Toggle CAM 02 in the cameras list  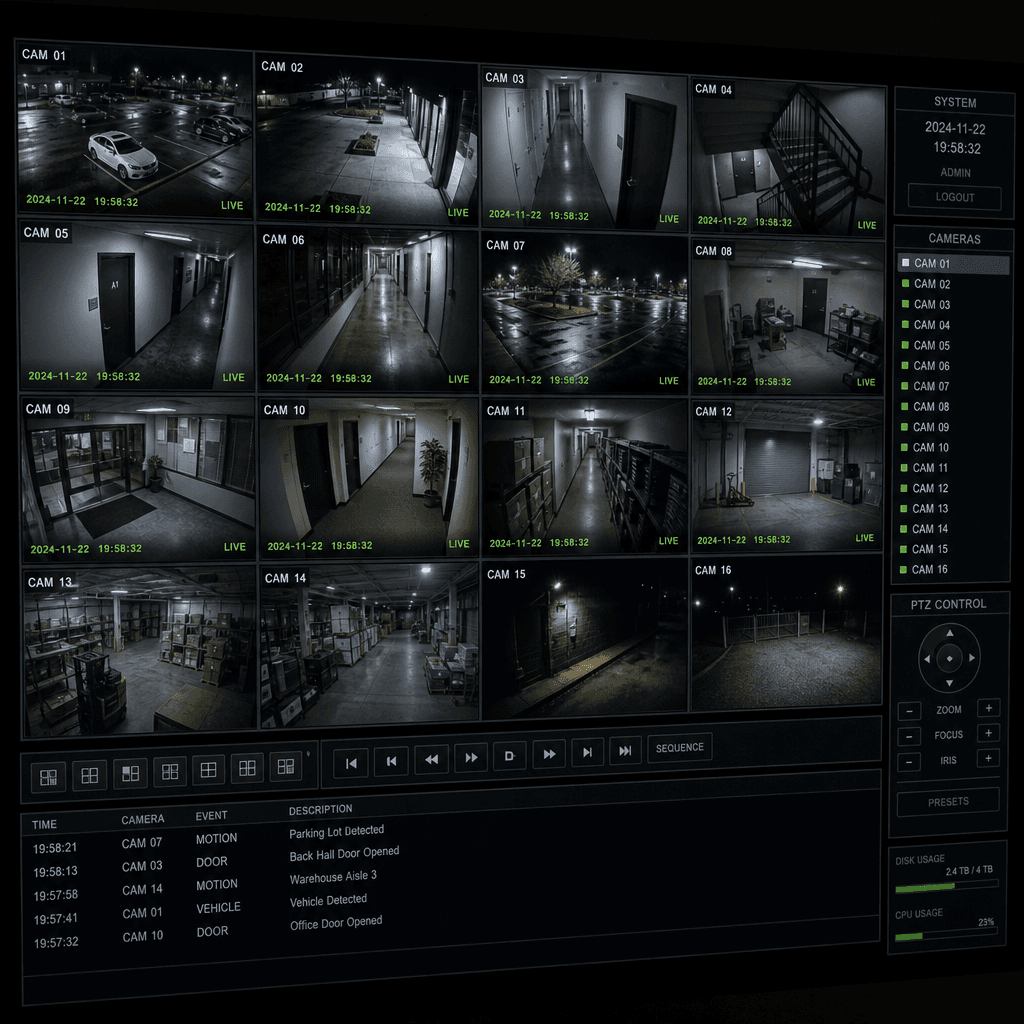pyautogui.click(x=953, y=284)
